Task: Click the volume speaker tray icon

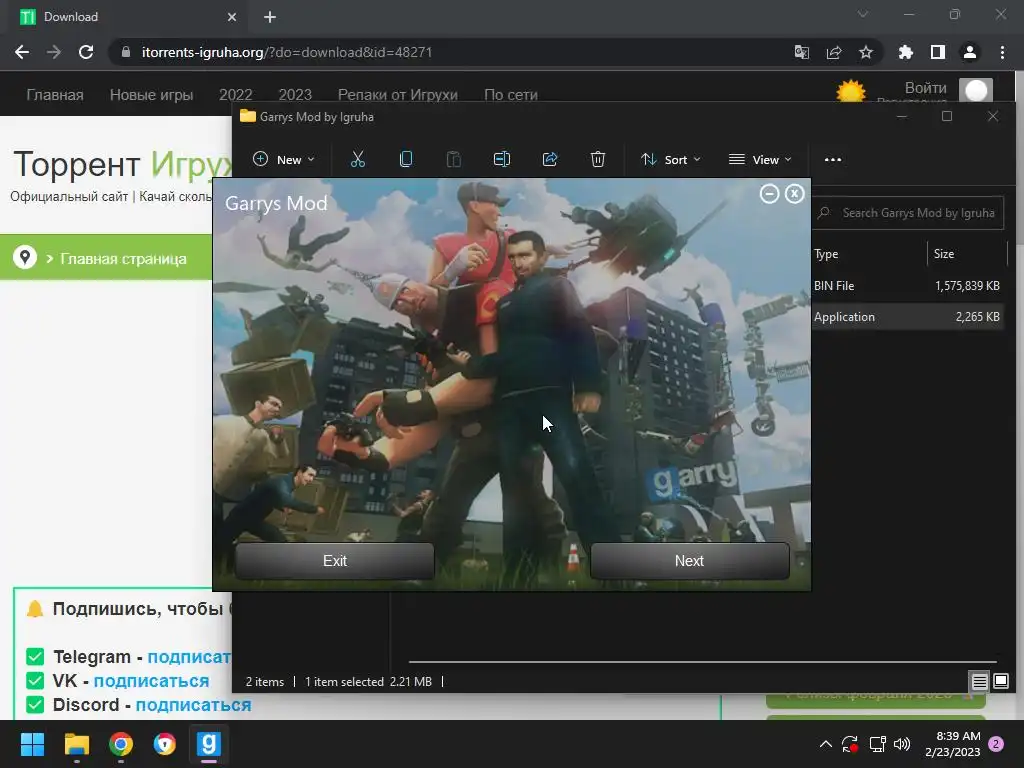Action: pos(902,744)
